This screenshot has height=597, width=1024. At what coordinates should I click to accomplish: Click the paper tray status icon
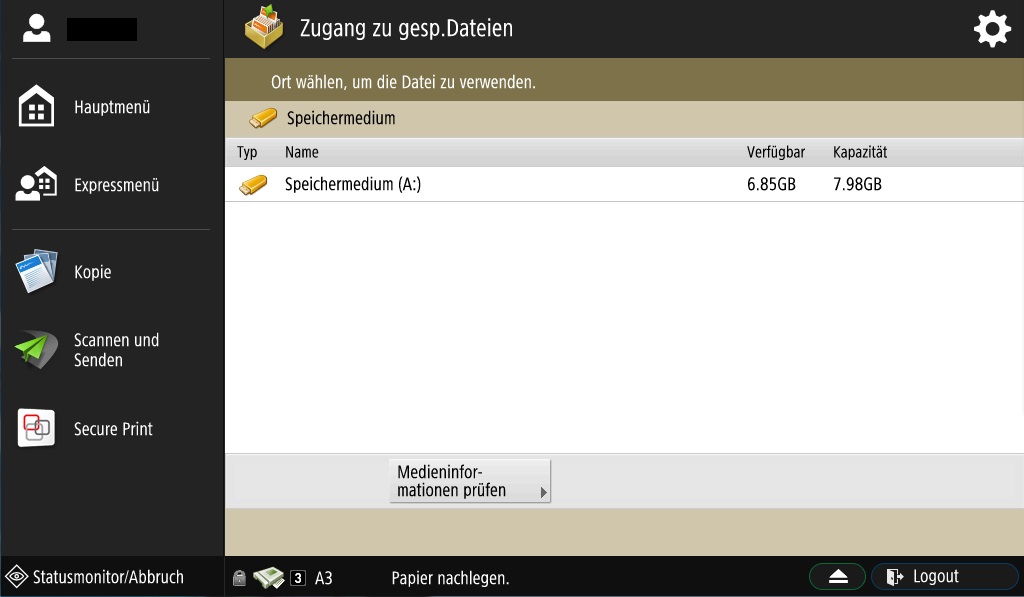tap(268, 577)
